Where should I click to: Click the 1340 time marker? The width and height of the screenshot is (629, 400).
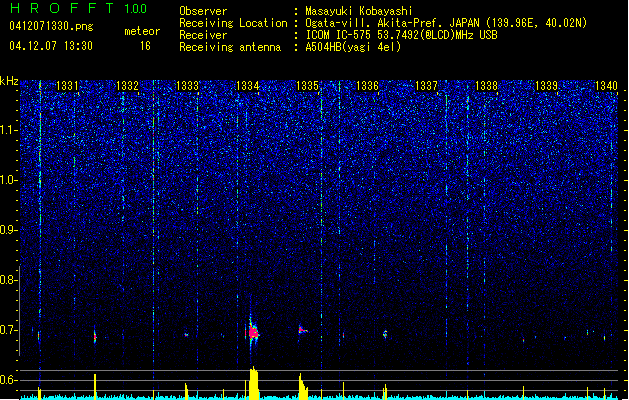point(606,86)
